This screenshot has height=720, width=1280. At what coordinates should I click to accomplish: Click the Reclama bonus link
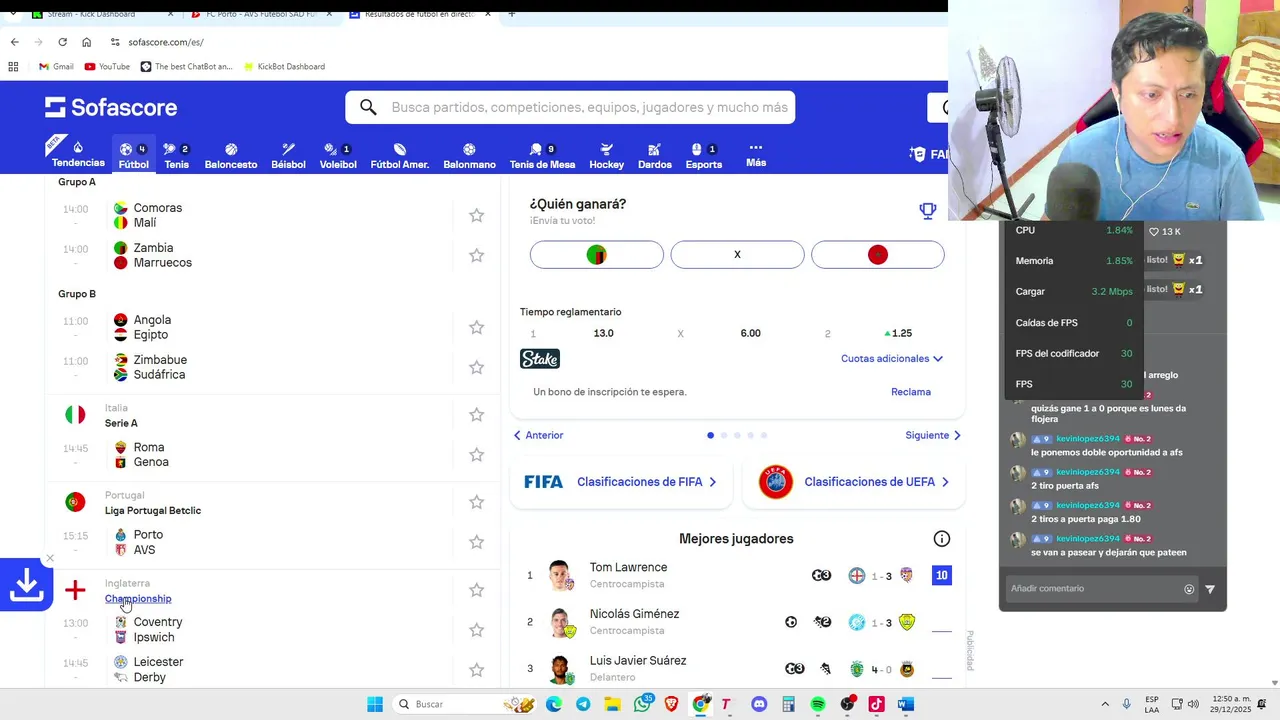911,392
